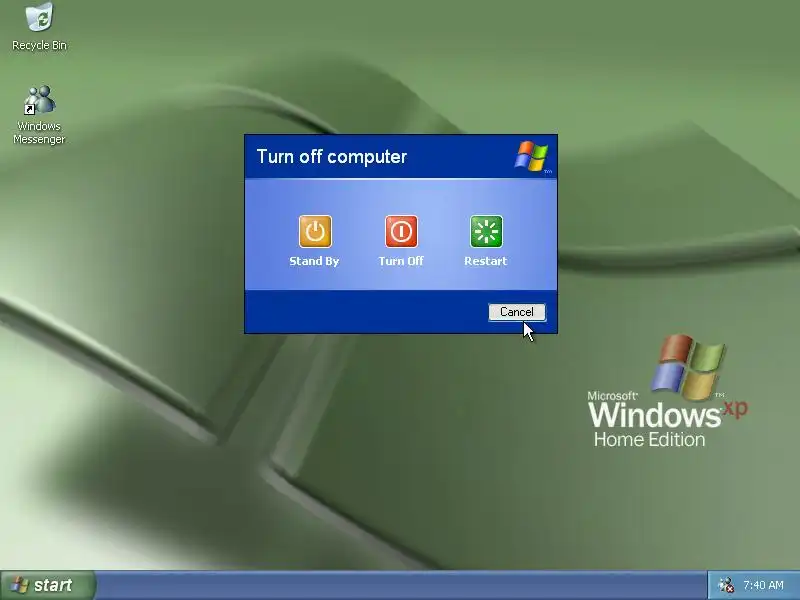Click the "Turn Off" label text
Viewport: 800px width, 600px height.
point(401,261)
